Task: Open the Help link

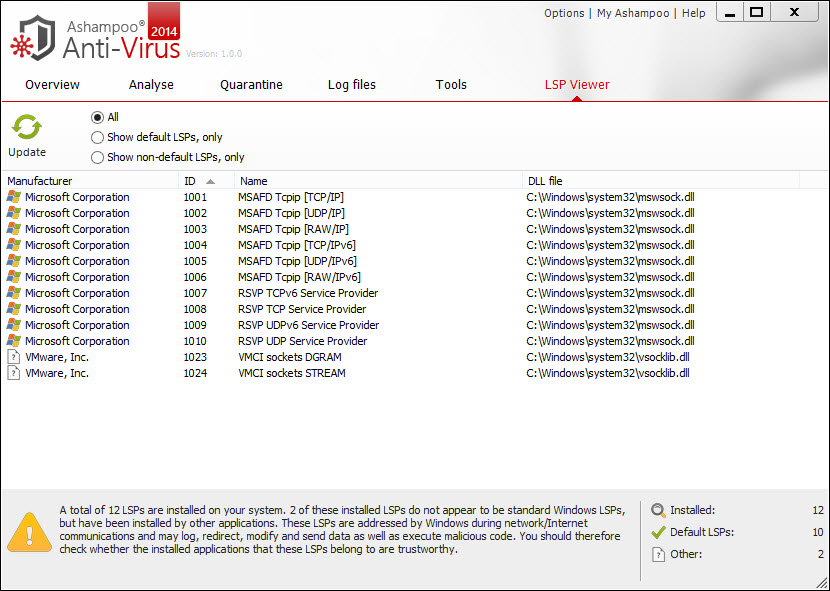Action: click(693, 13)
